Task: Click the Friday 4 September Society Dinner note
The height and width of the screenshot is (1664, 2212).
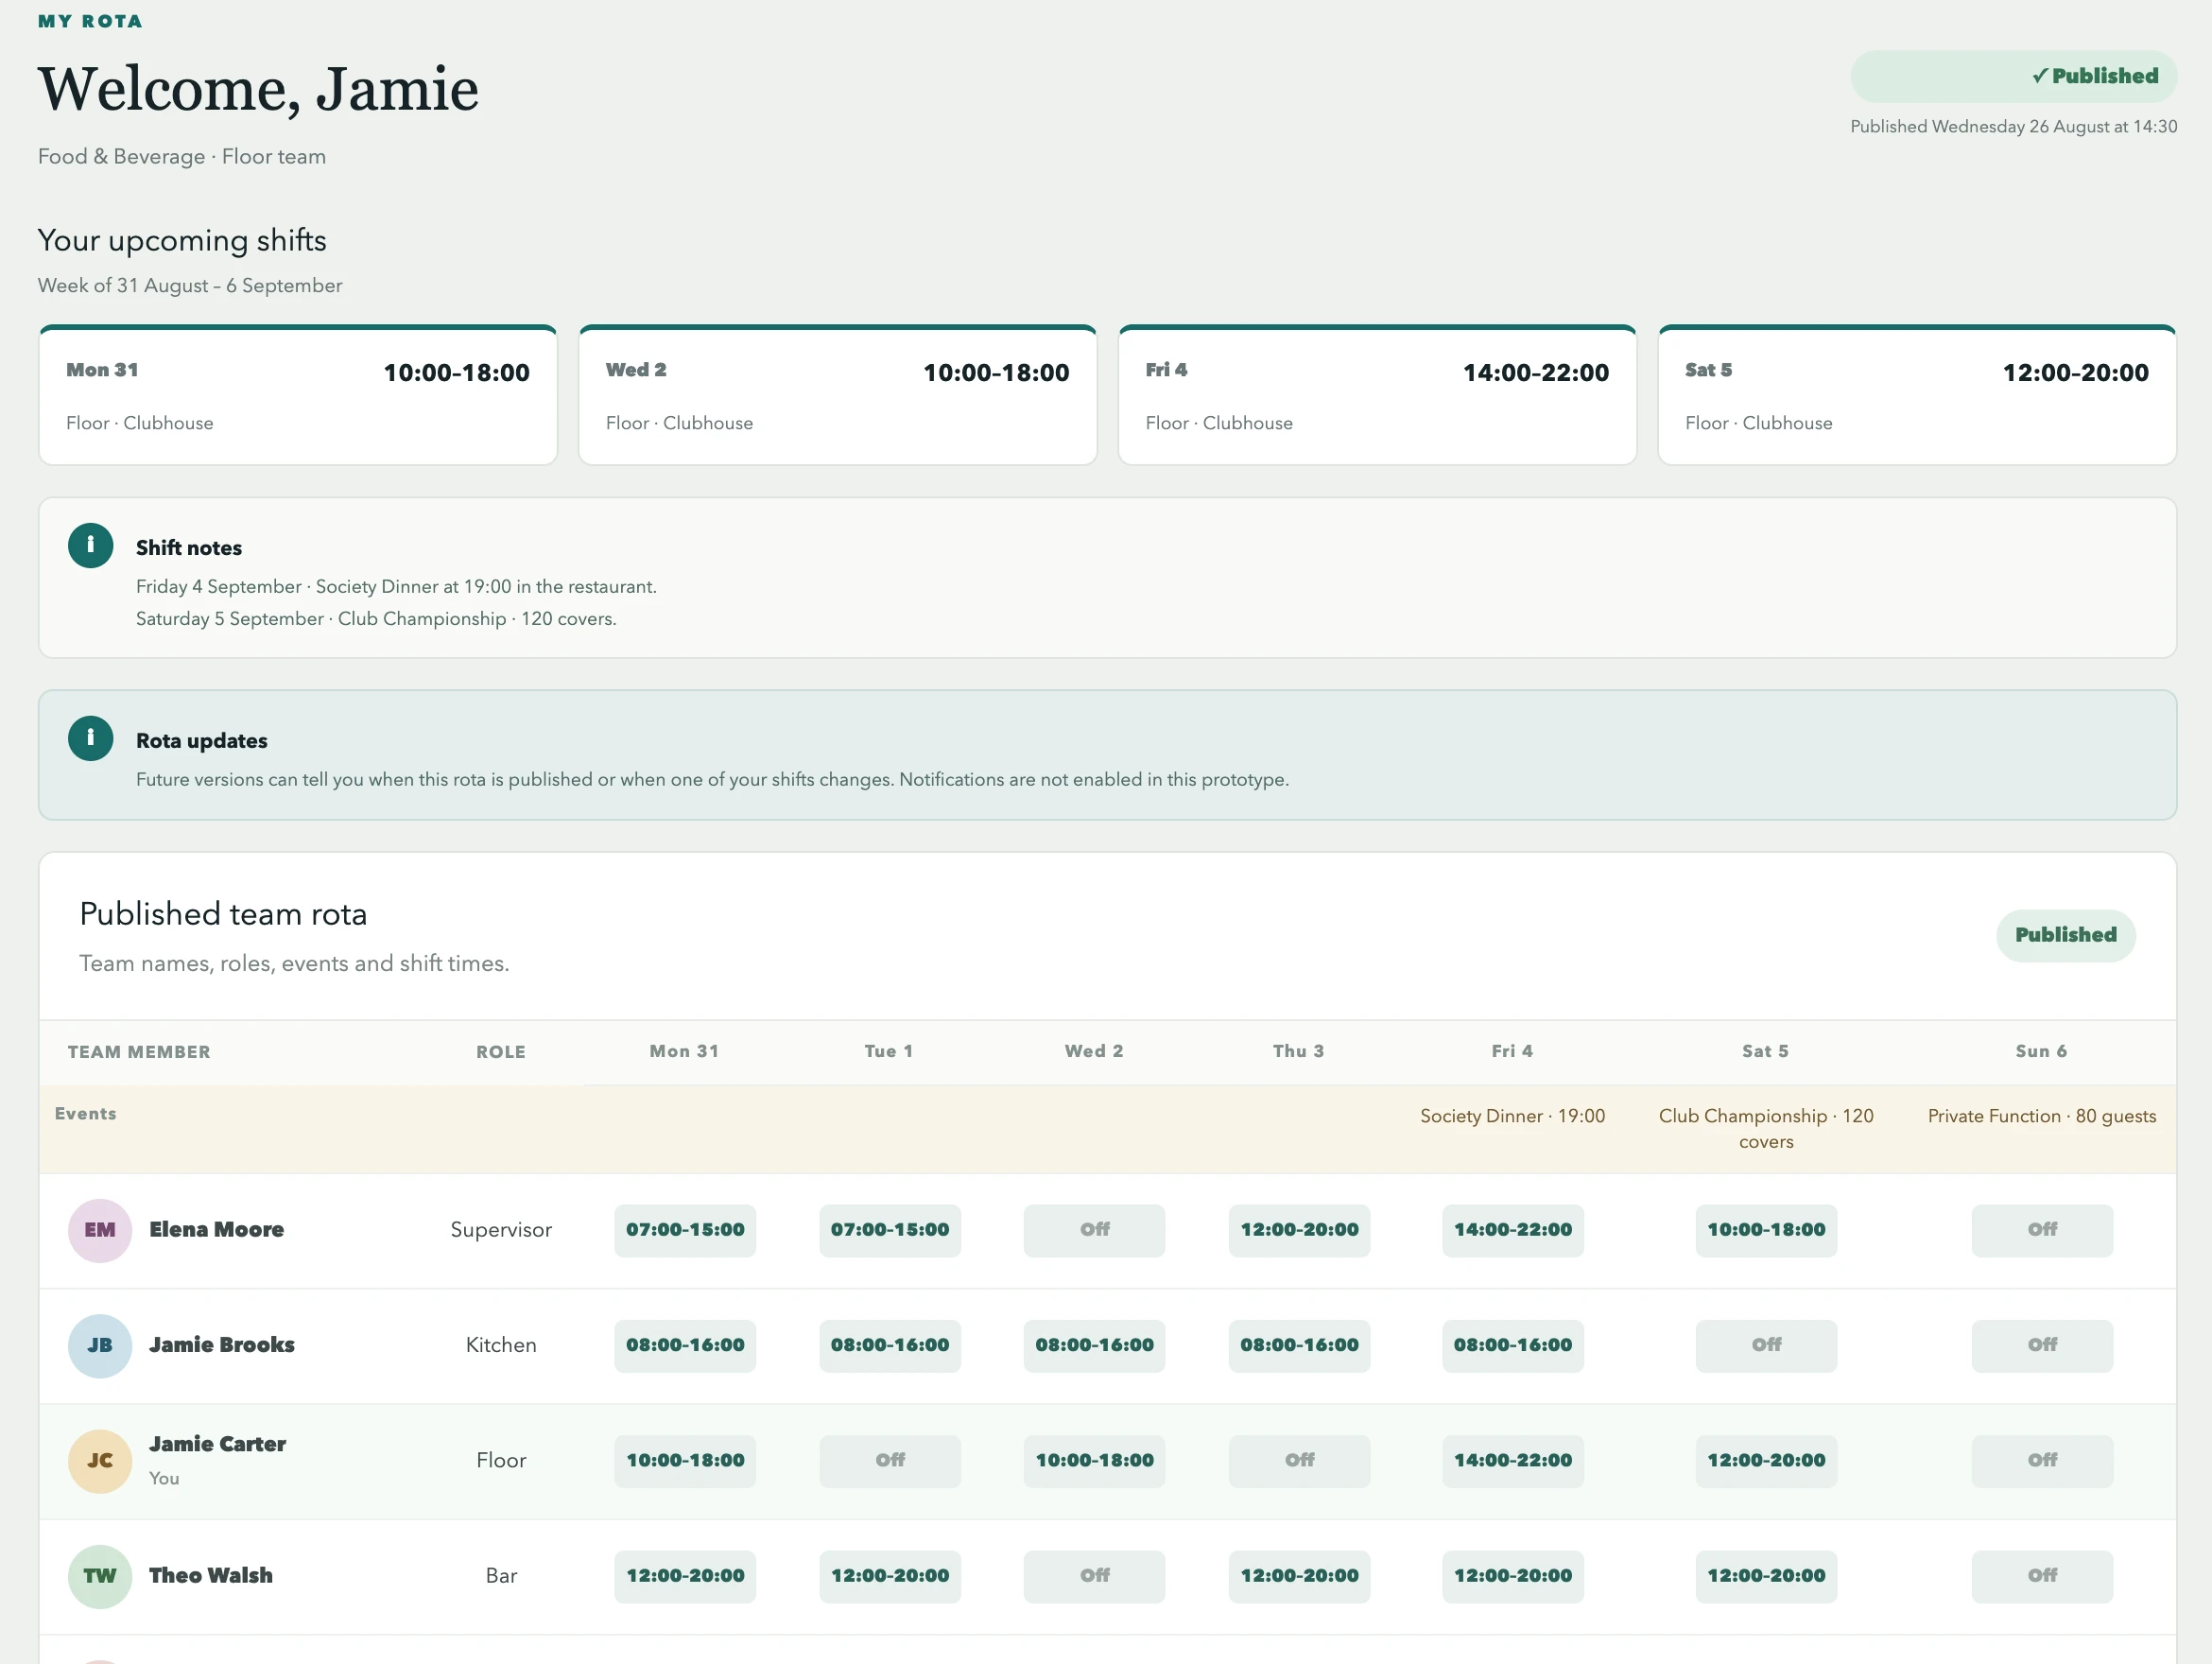Action: pyautogui.click(x=396, y=587)
